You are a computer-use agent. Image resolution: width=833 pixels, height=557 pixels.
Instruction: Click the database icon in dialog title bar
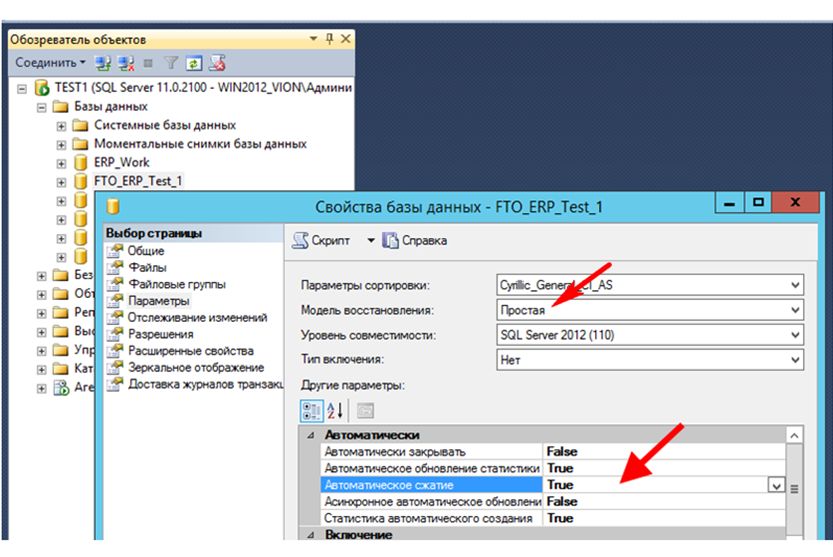coord(113,206)
